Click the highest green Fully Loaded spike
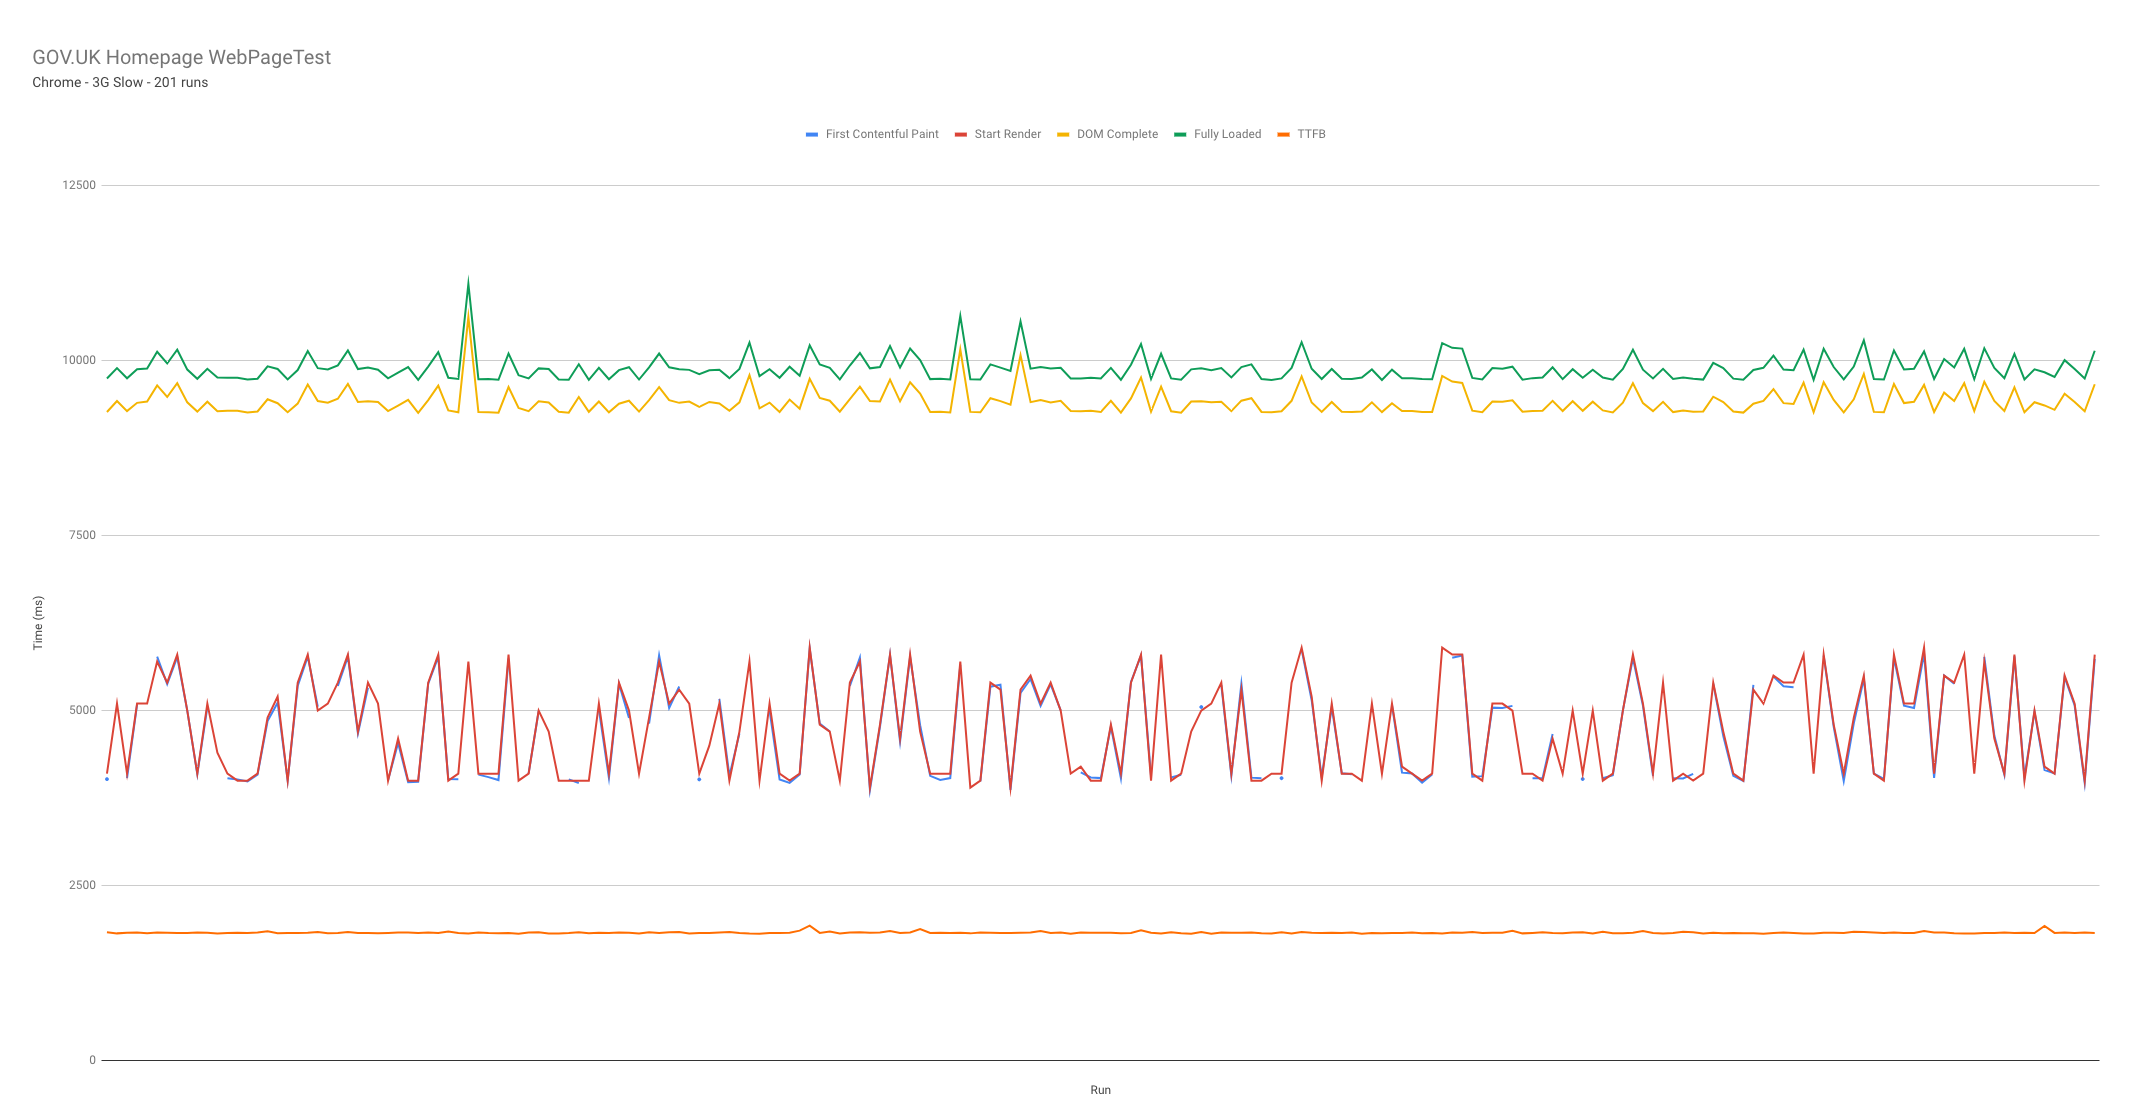The image size is (2133, 1114). click(x=468, y=283)
